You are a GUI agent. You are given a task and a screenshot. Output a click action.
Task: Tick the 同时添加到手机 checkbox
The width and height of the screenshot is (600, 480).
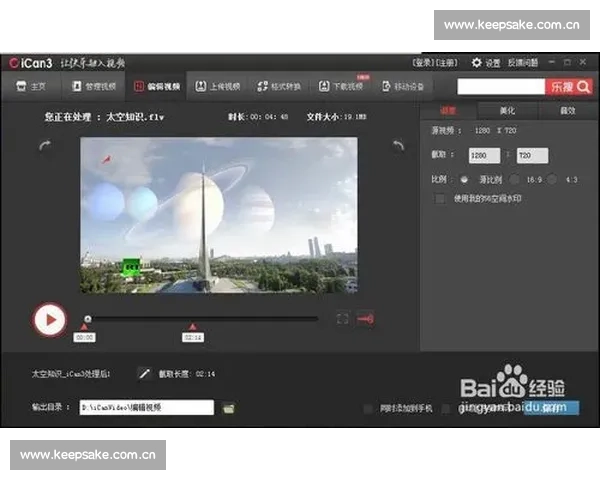click(368, 409)
